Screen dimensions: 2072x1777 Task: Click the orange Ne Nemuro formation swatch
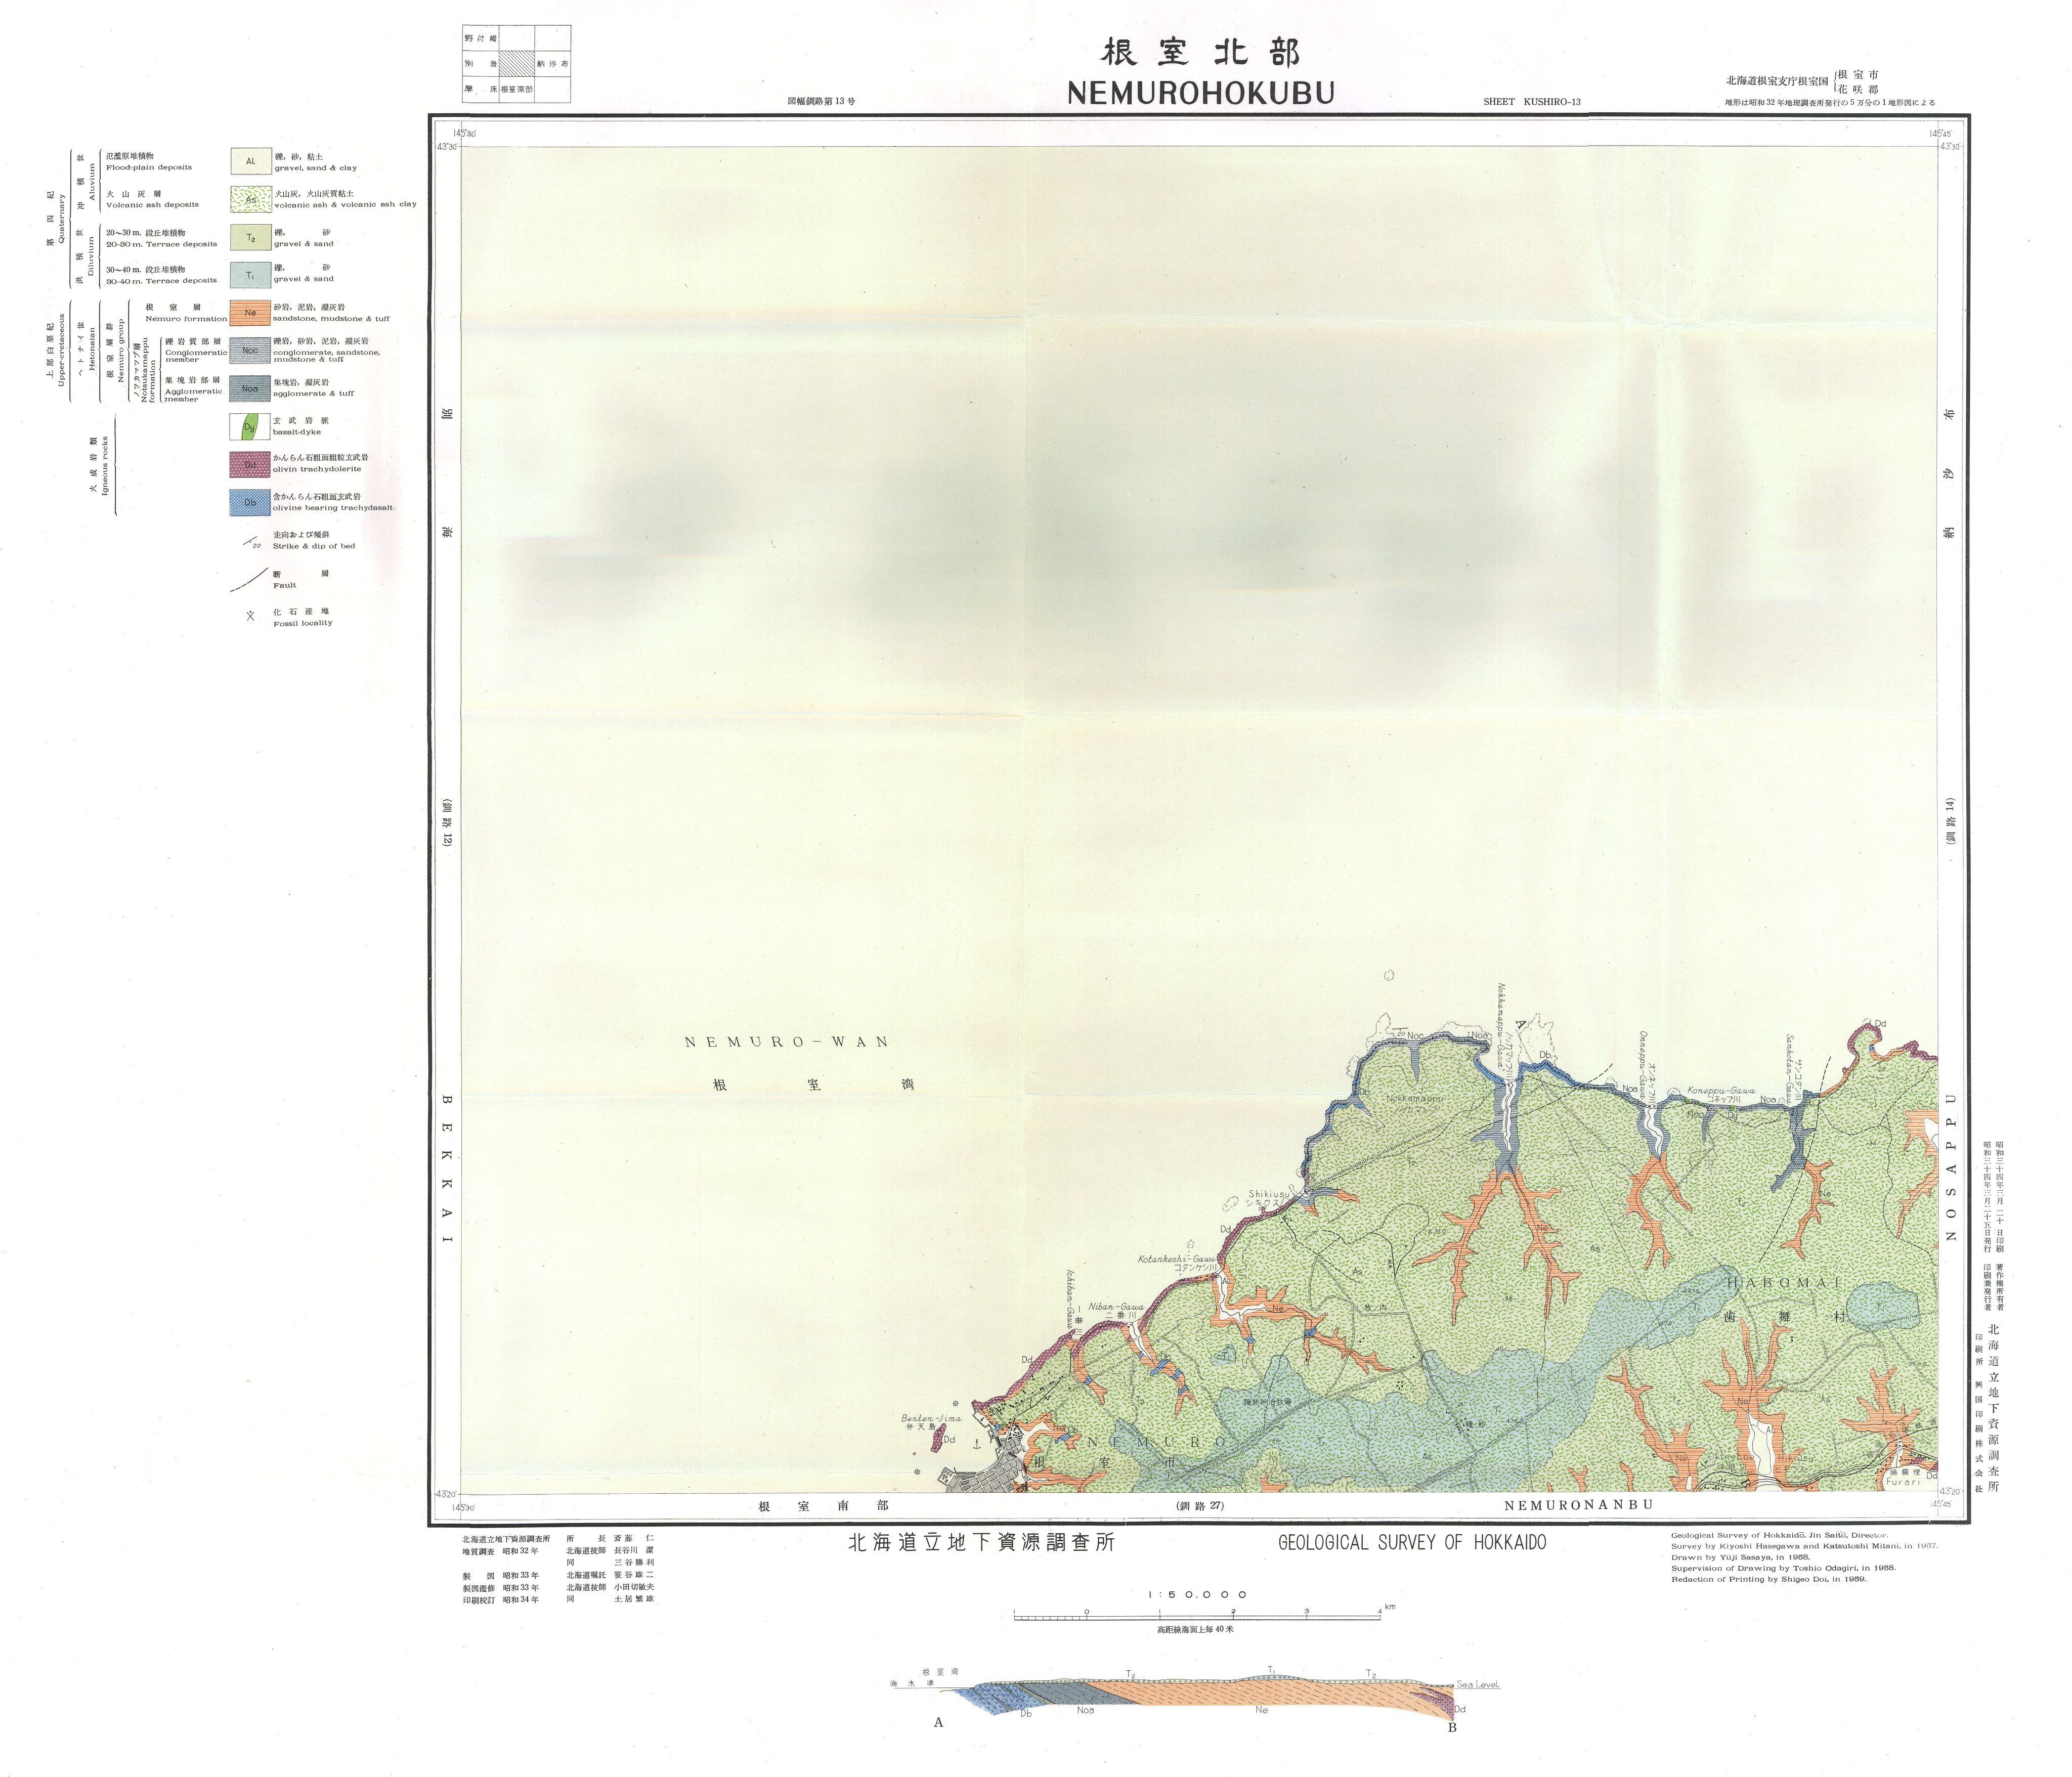point(250,313)
